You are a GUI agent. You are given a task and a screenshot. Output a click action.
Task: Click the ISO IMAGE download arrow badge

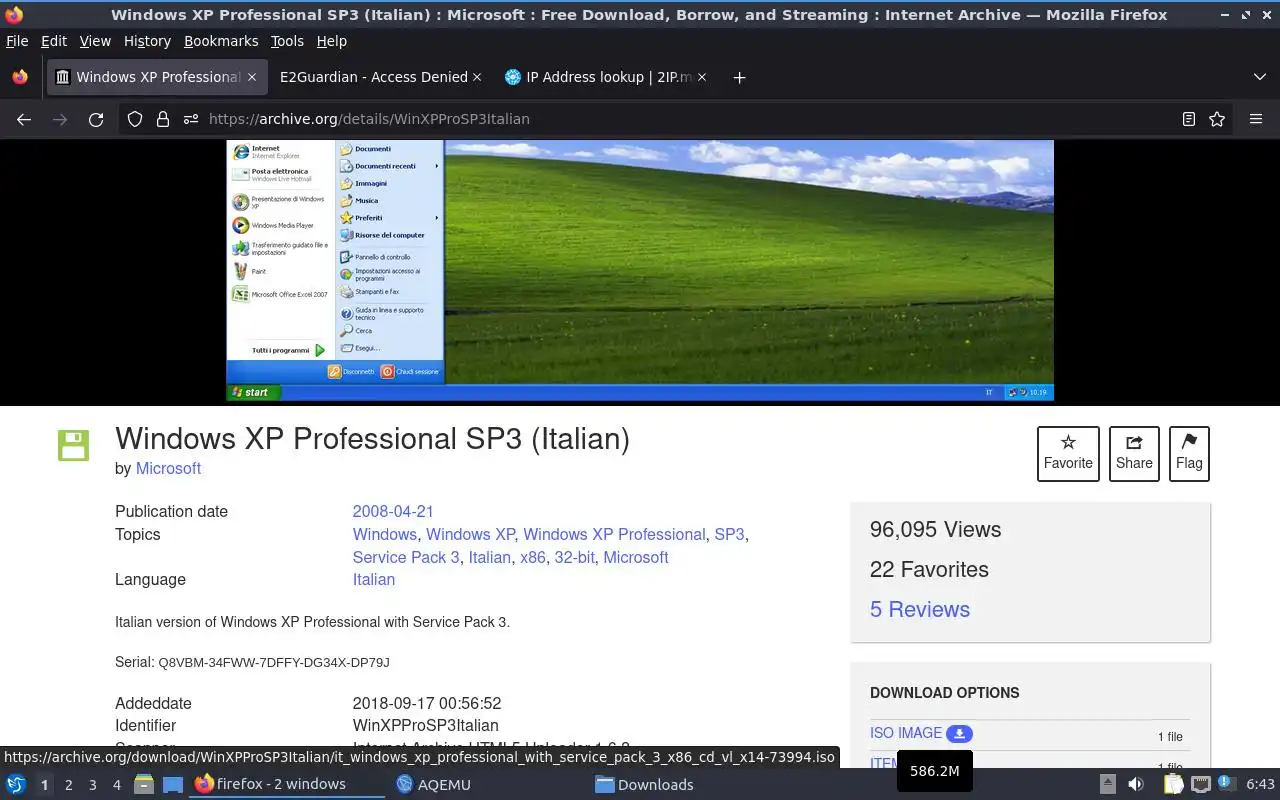click(x=959, y=734)
